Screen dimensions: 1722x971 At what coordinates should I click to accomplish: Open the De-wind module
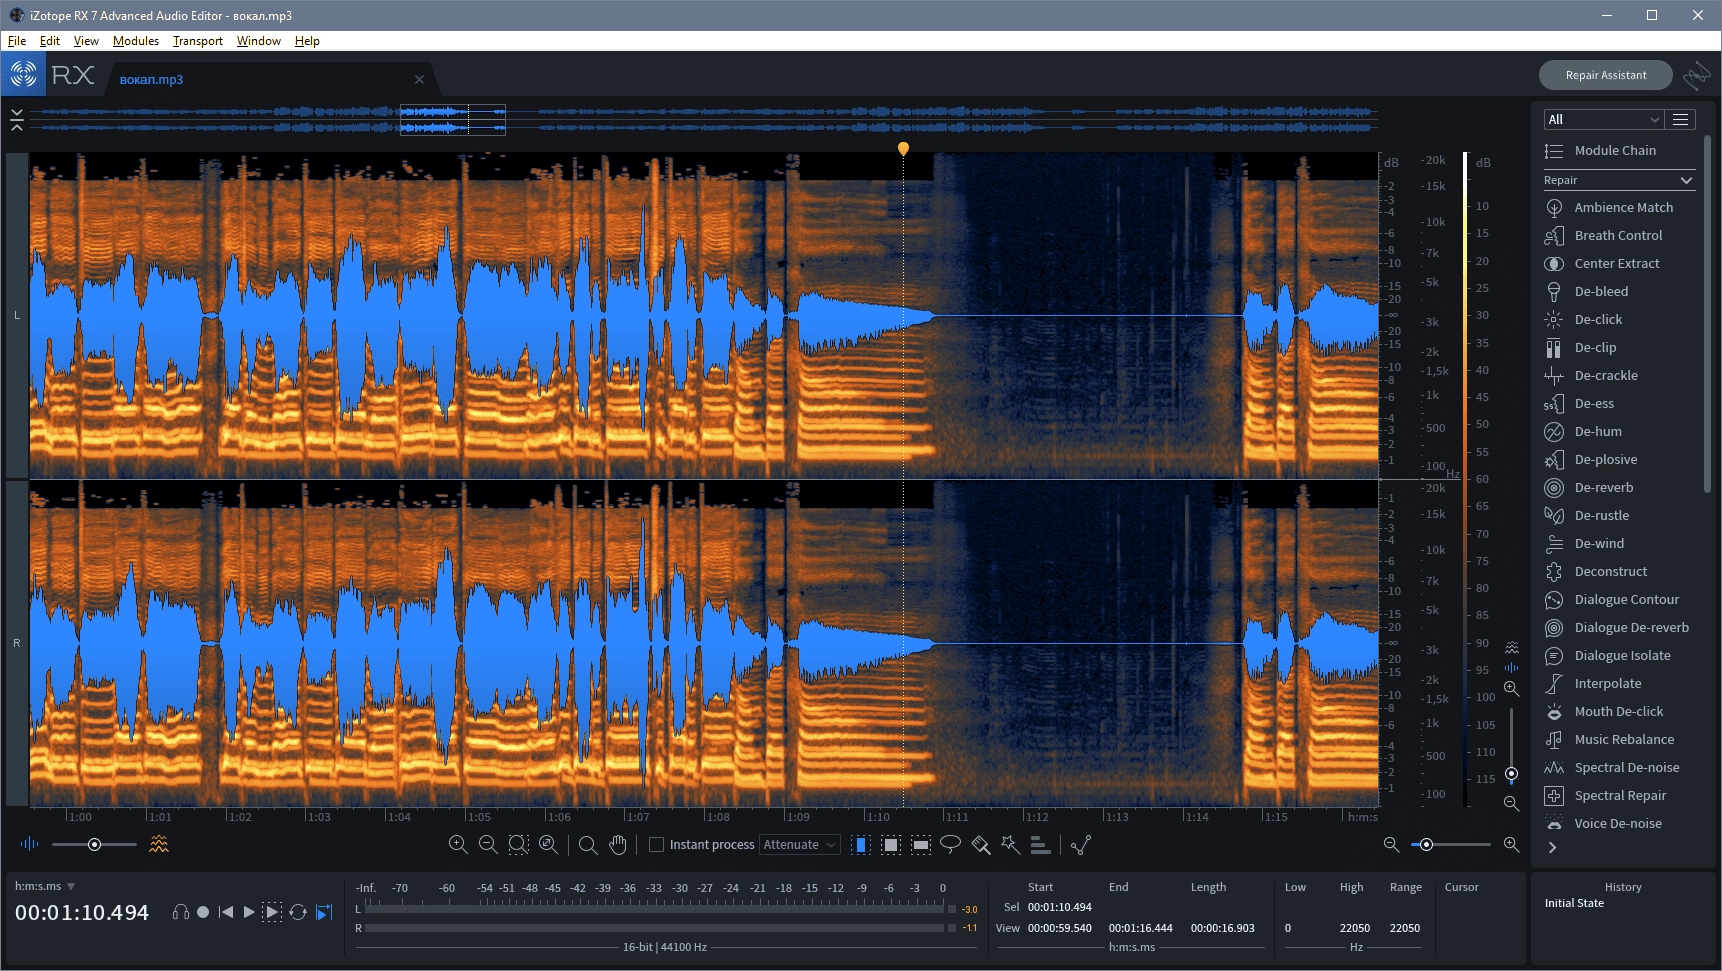click(1585, 543)
